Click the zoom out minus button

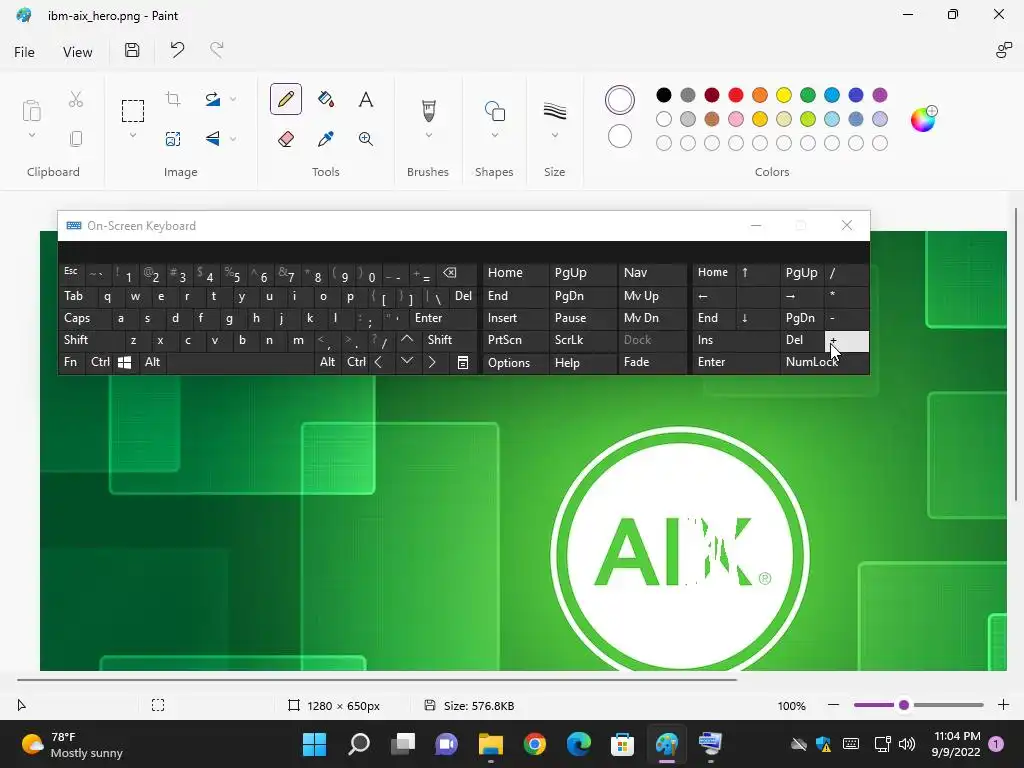pos(833,705)
